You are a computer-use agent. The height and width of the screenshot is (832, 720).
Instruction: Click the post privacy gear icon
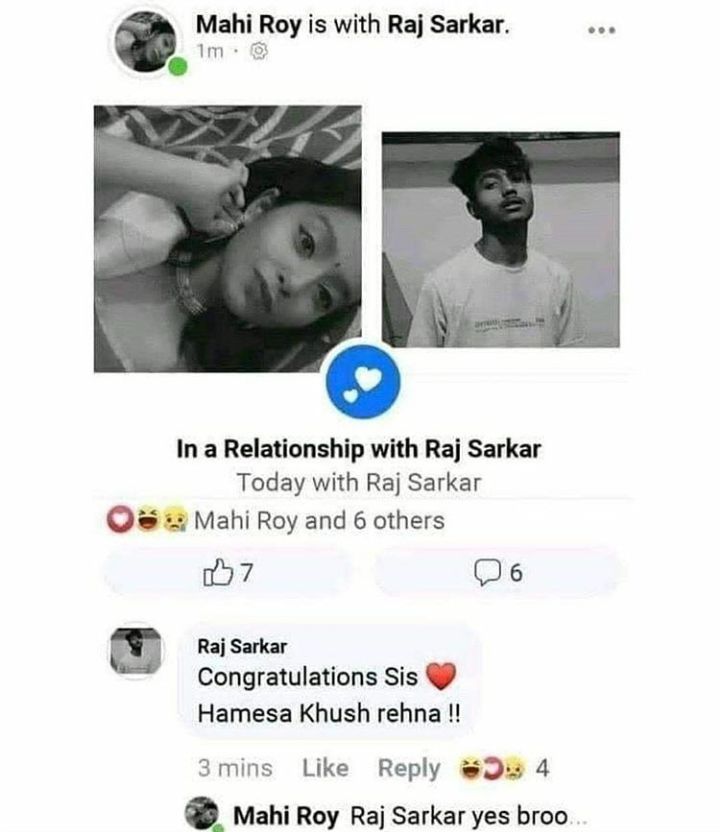257,47
